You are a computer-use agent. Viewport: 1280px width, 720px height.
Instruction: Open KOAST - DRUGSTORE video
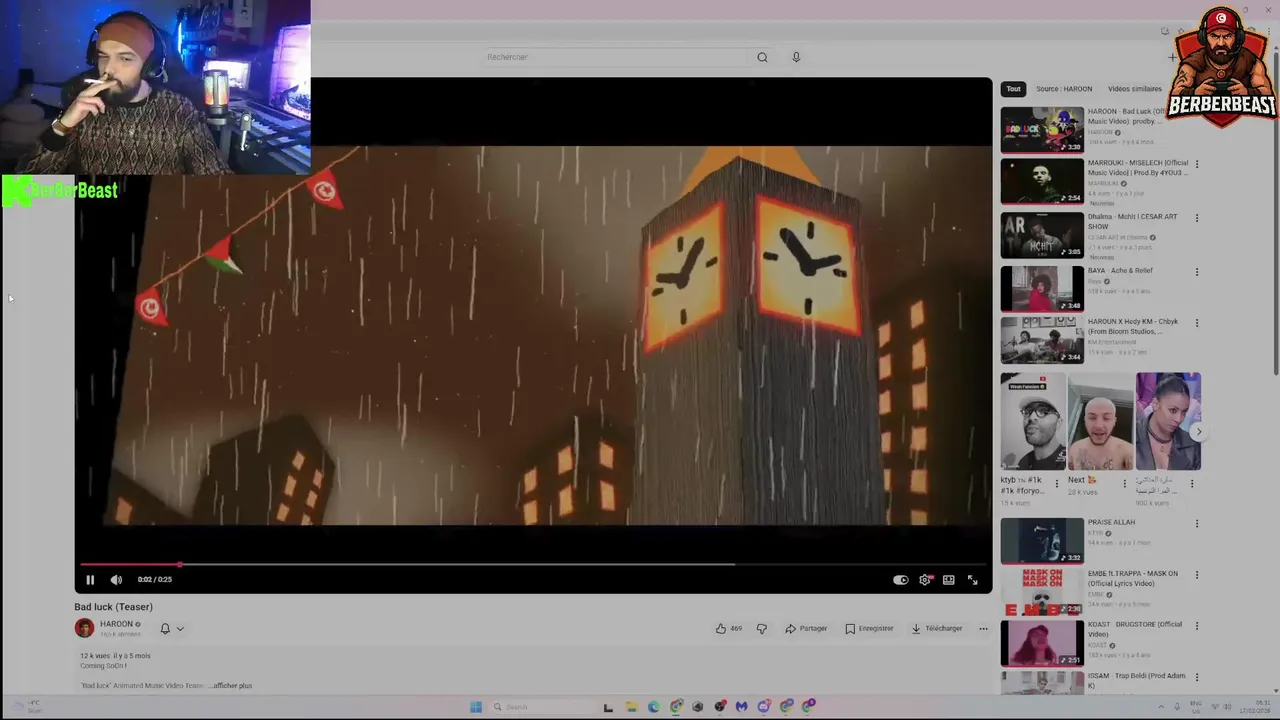pyautogui.click(x=1042, y=643)
